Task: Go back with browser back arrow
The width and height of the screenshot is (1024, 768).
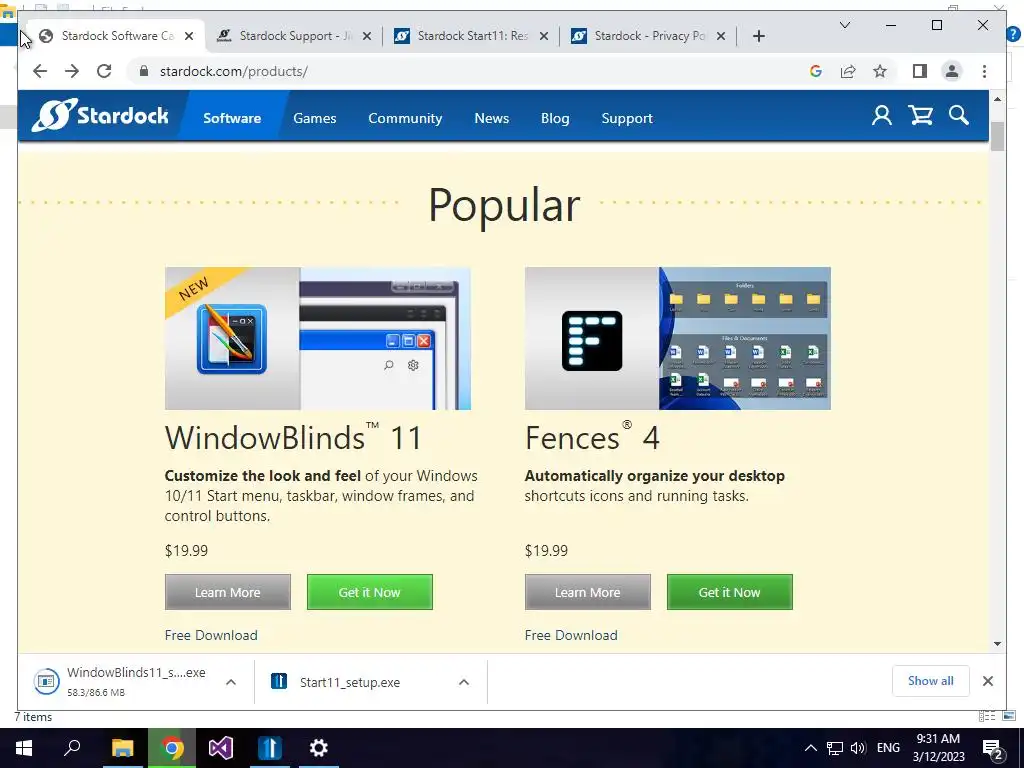Action: point(40,71)
